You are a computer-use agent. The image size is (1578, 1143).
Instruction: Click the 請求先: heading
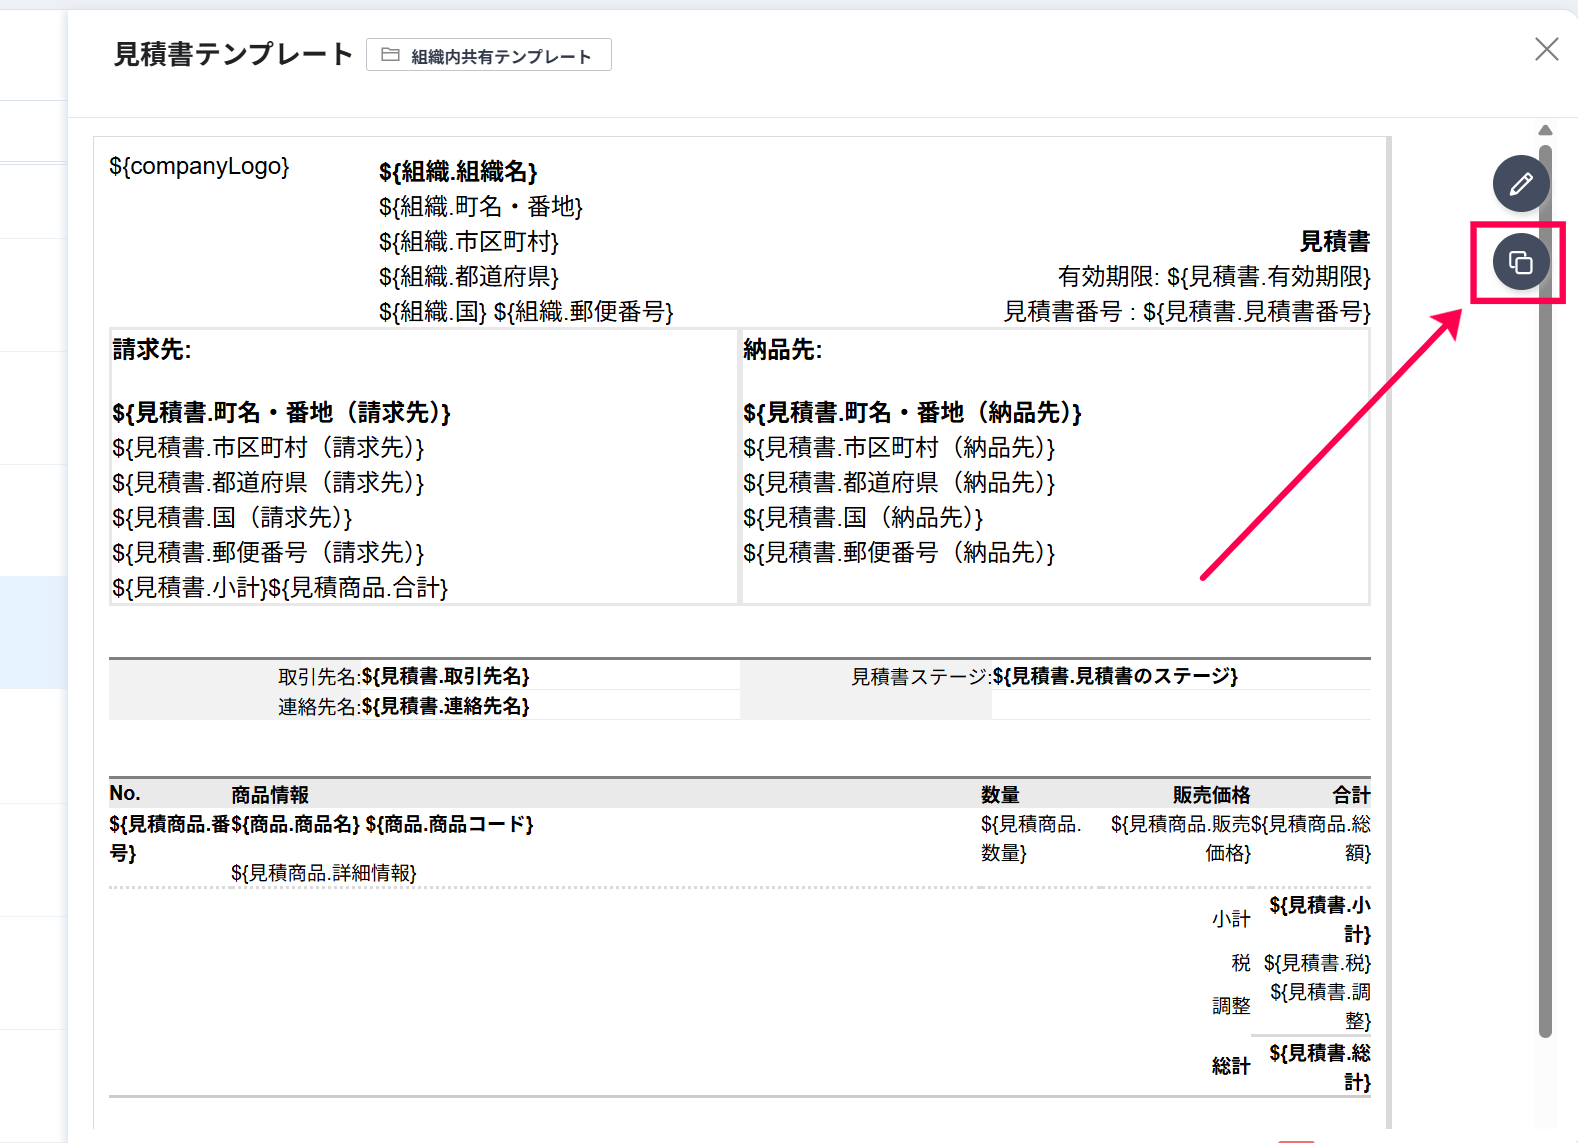point(152,350)
